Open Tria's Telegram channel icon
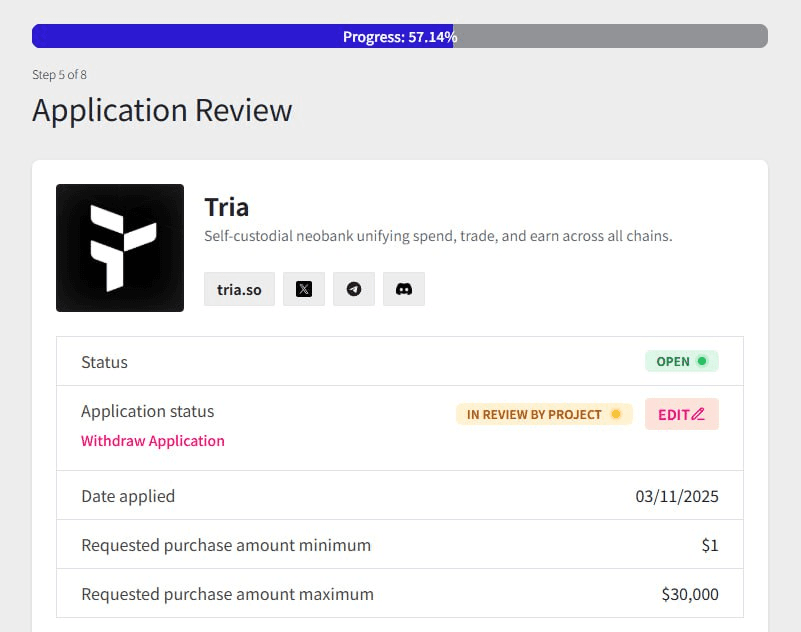The width and height of the screenshot is (801, 632). pyautogui.click(x=354, y=289)
